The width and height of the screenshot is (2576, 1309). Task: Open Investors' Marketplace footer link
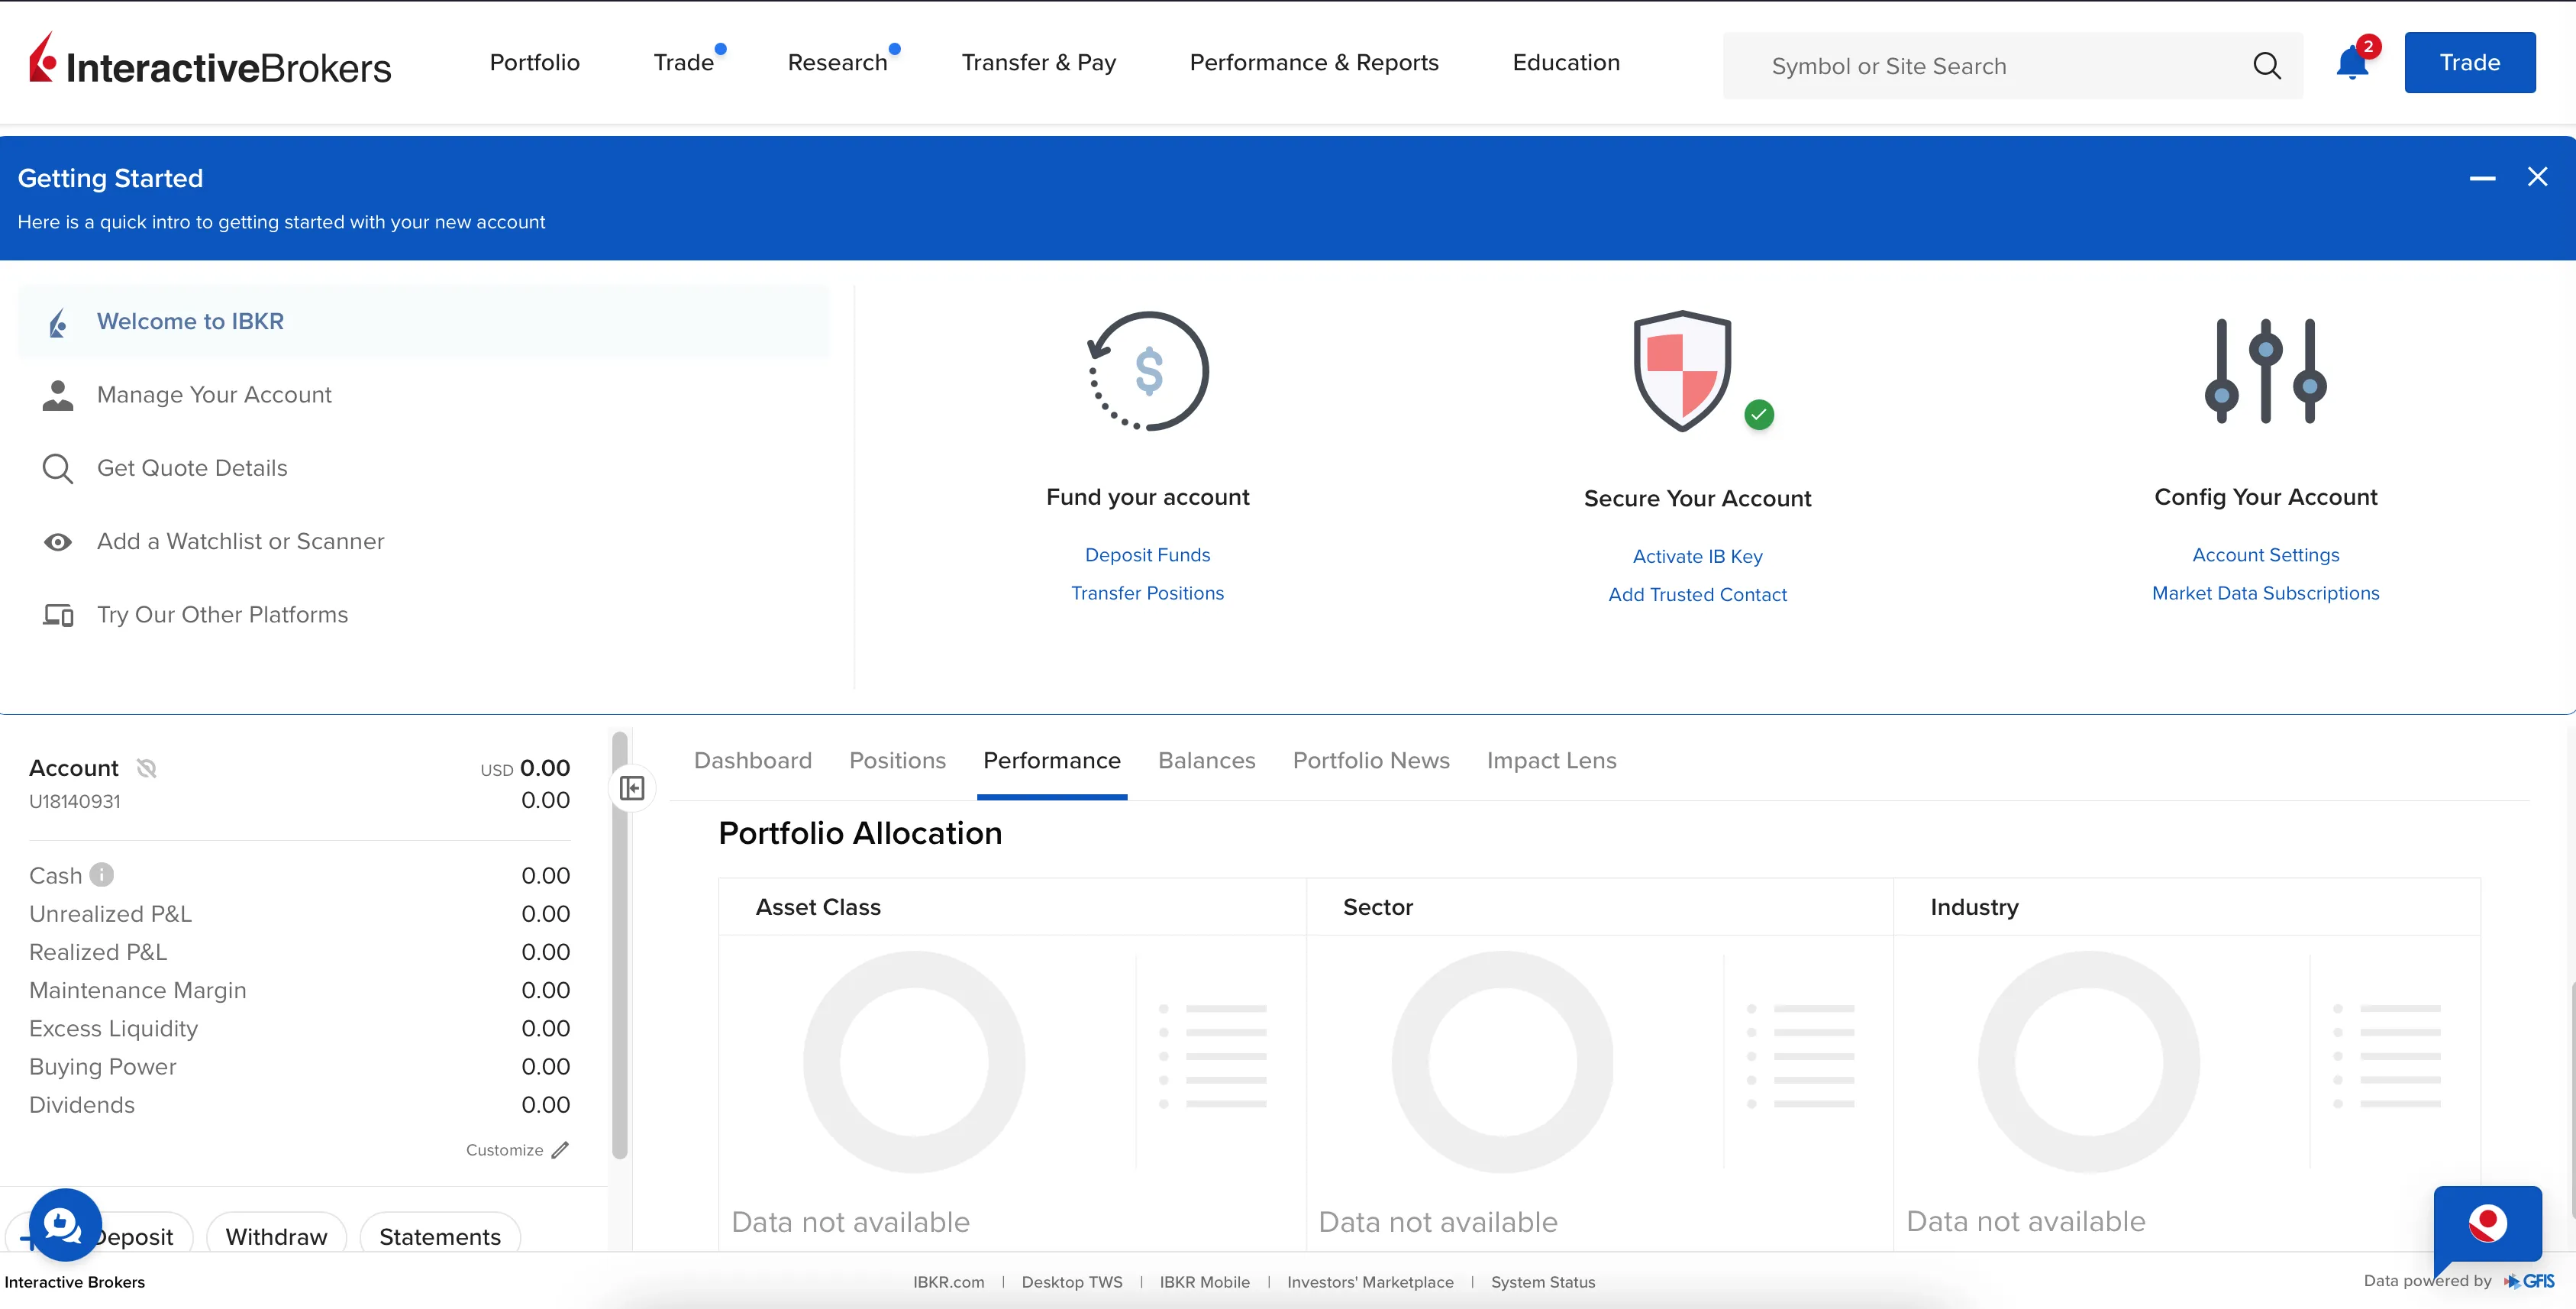point(1370,1282)
